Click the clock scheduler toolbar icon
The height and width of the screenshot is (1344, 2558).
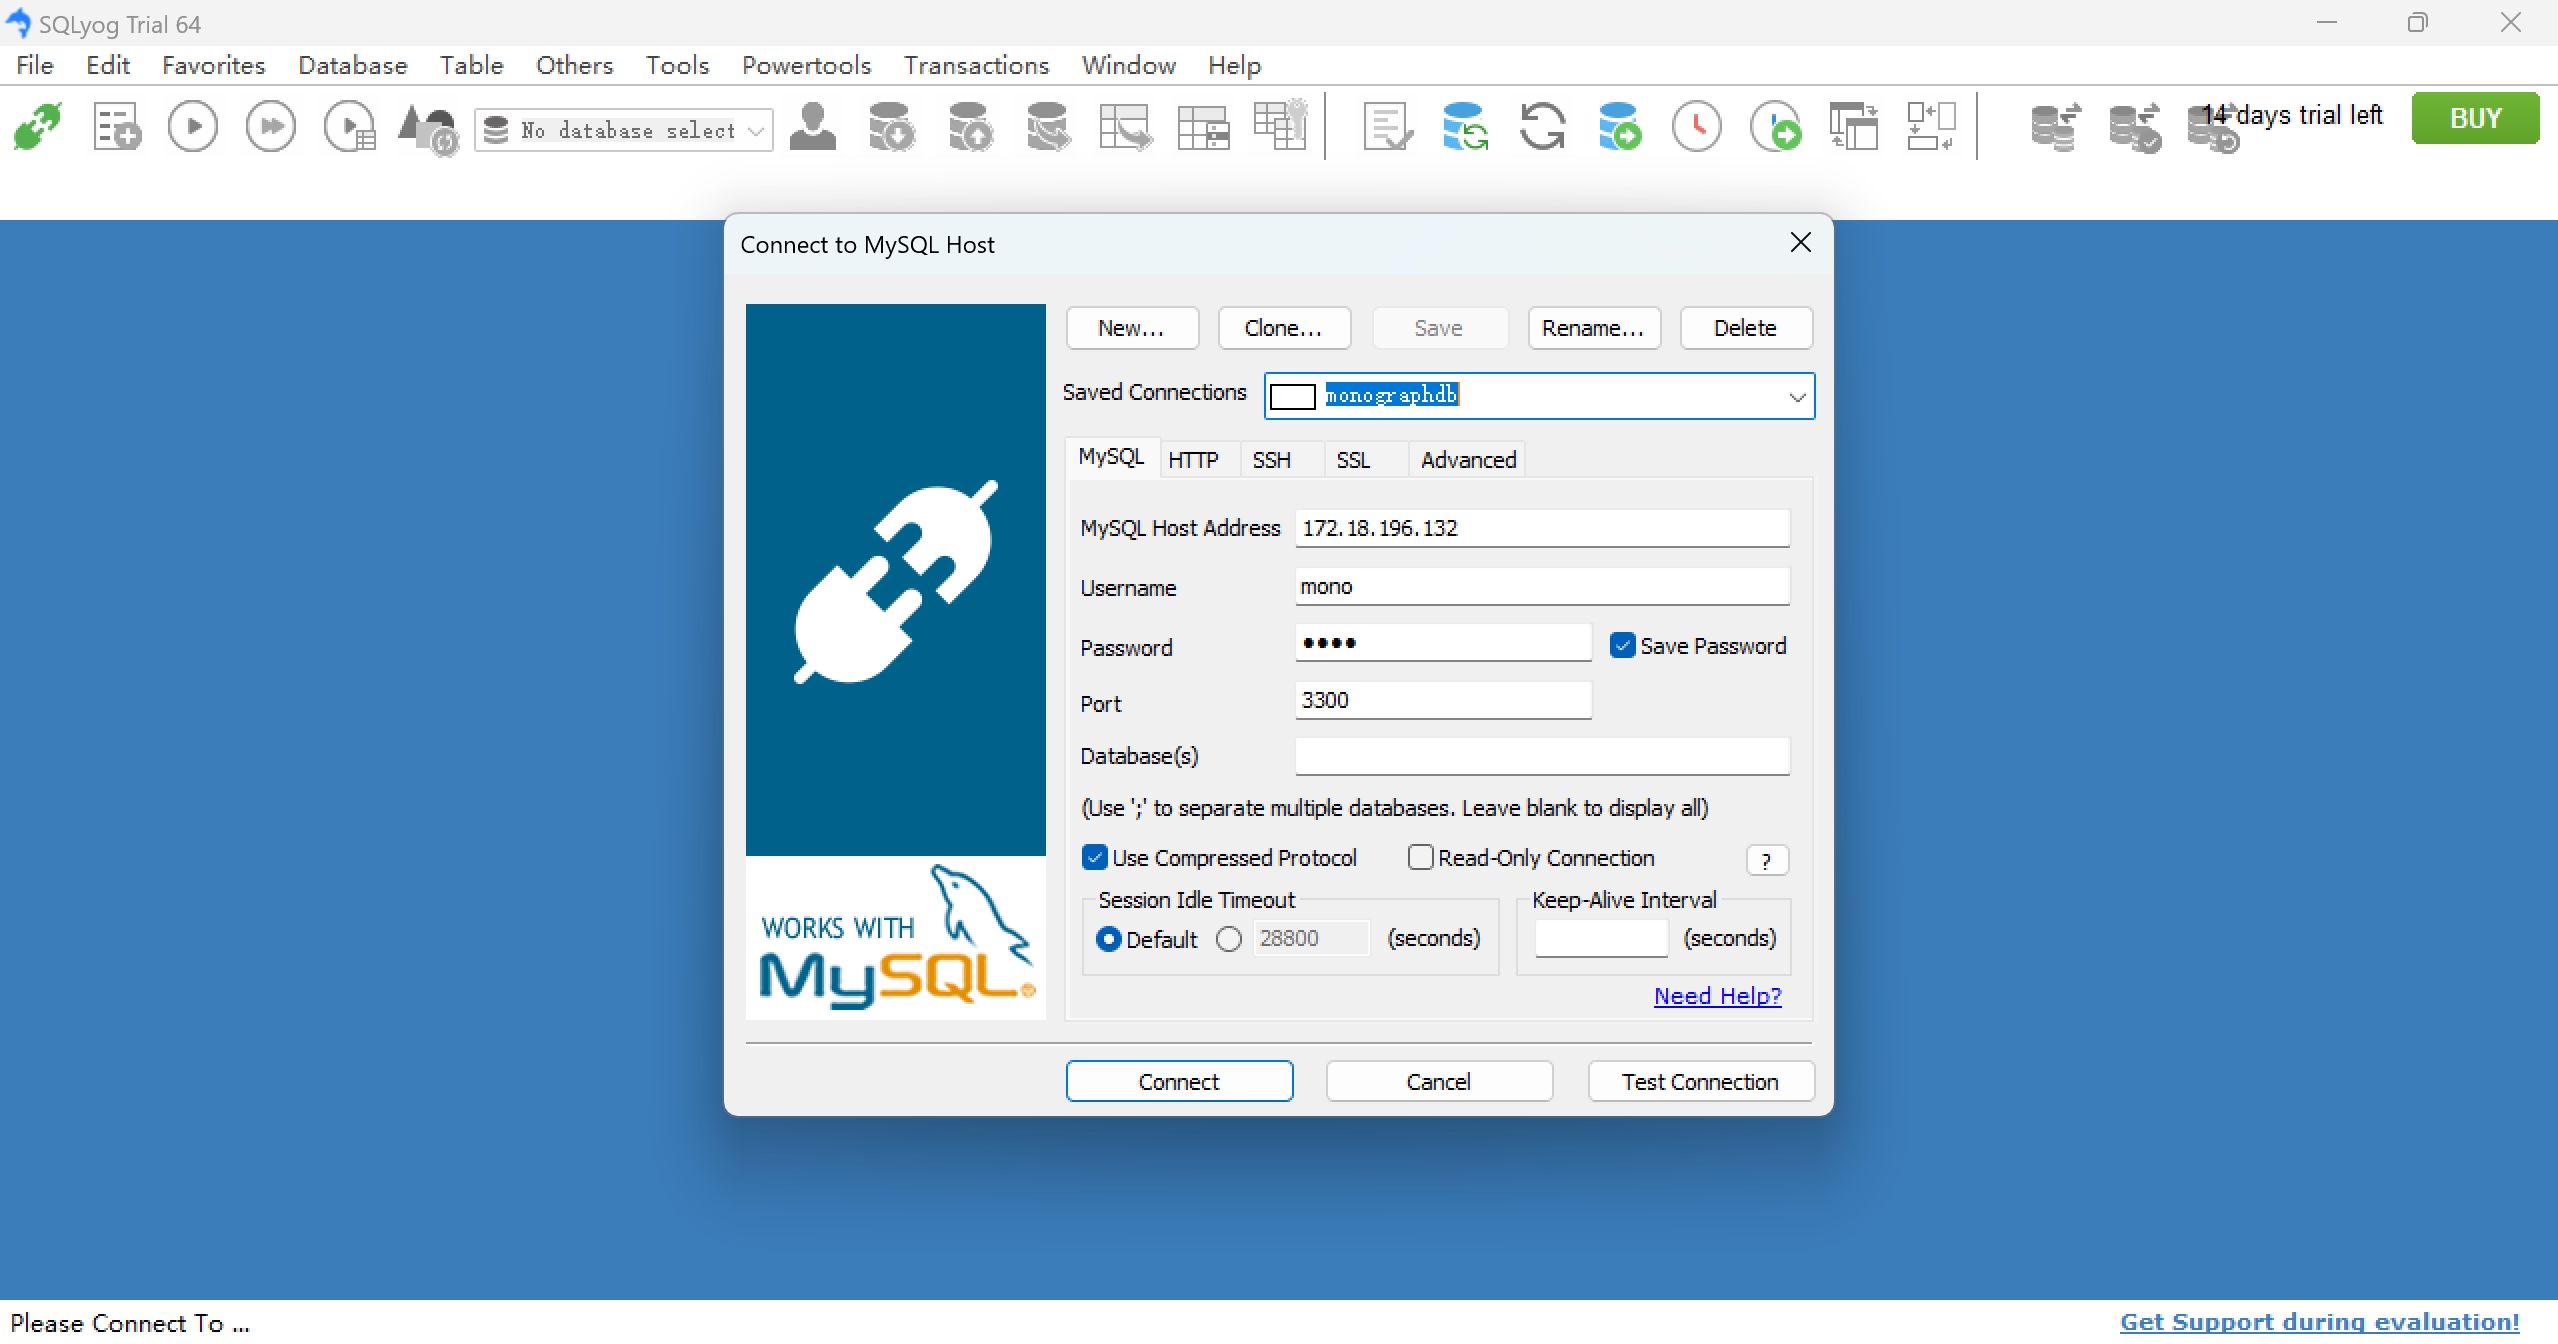[1697, 127]
